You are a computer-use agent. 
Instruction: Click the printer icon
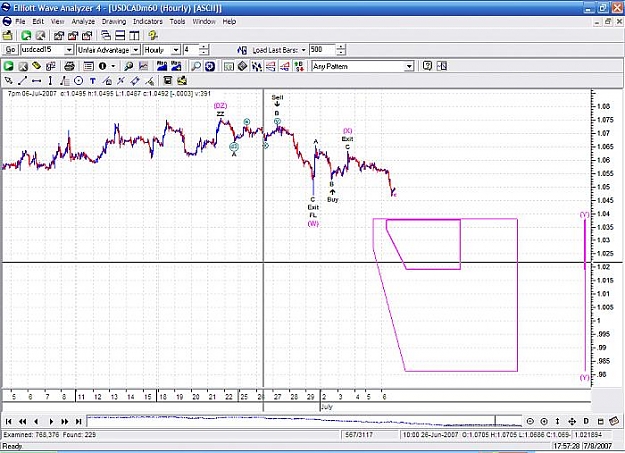[x=69, y=66]
